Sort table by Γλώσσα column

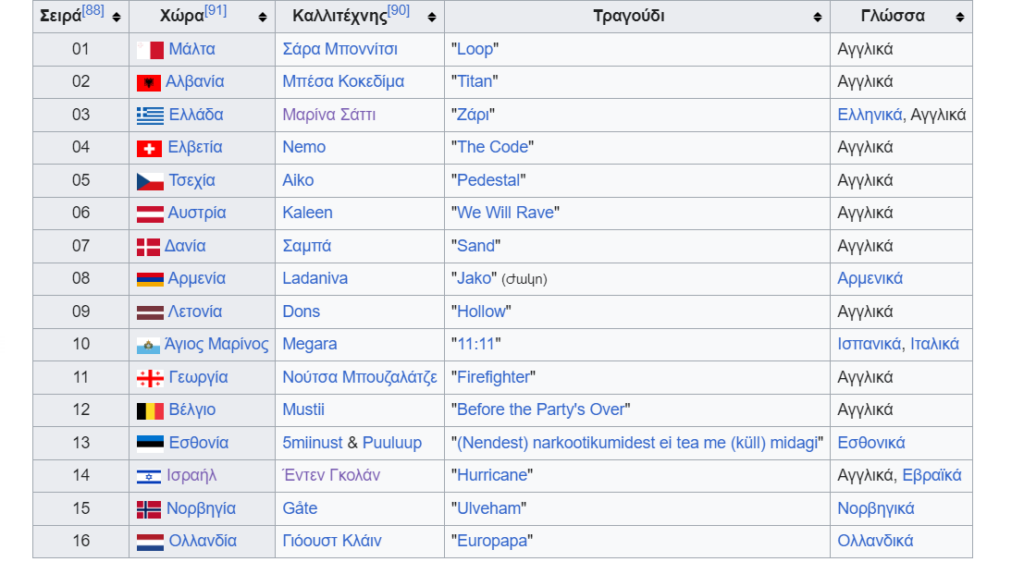click(960, 17)
